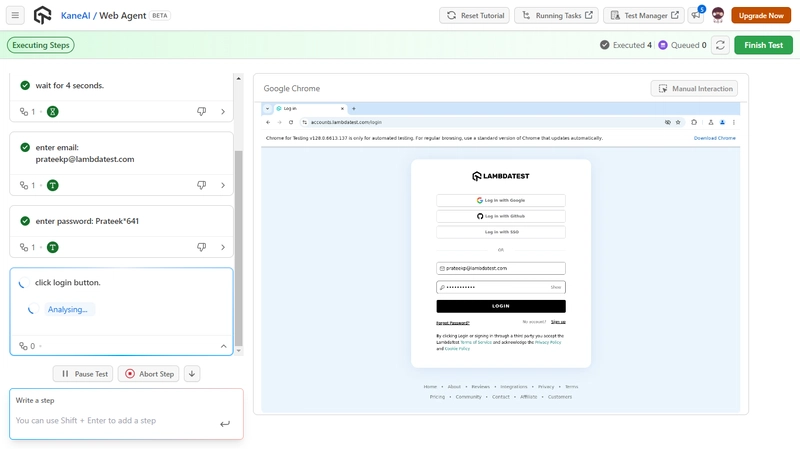Click Pause Test button
The width and height of the screenshot is (800, 449).
tap(83, 373)
